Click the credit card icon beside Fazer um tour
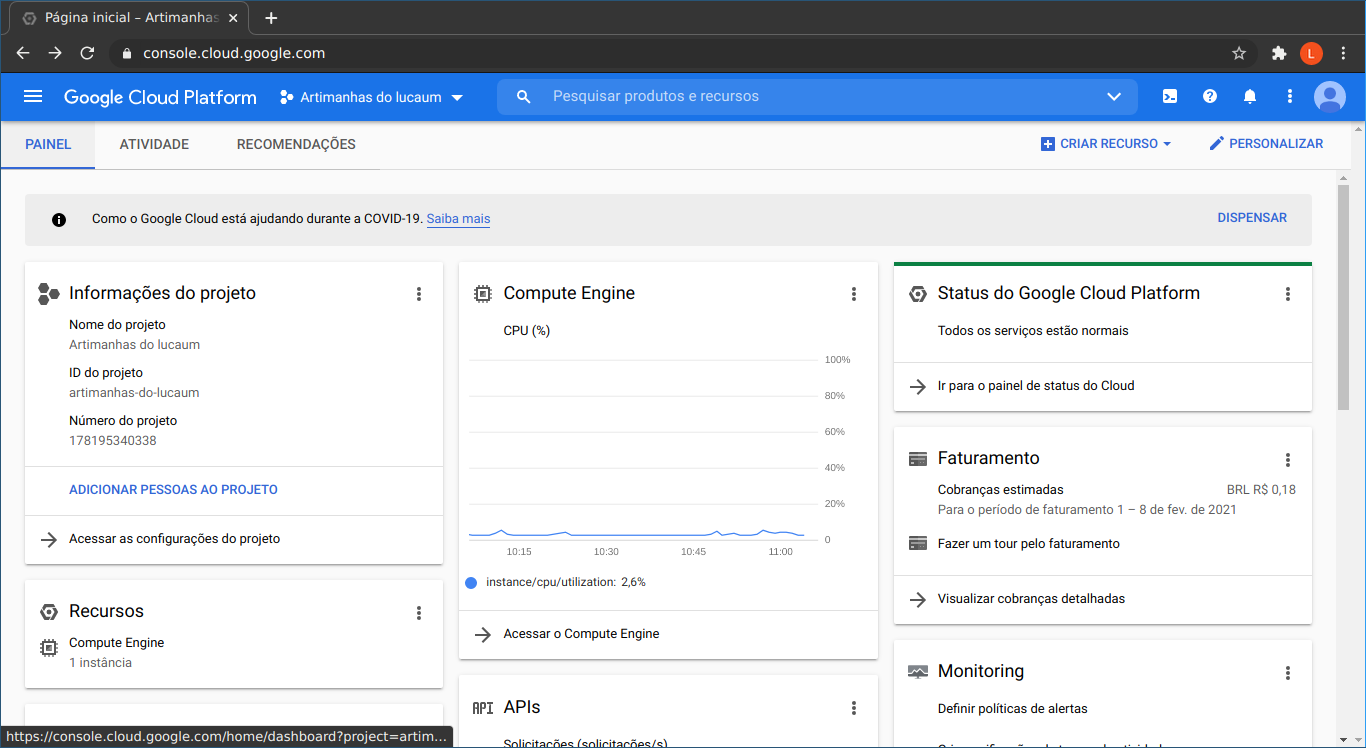This screenshot has height=748, width=1366. 918,544
